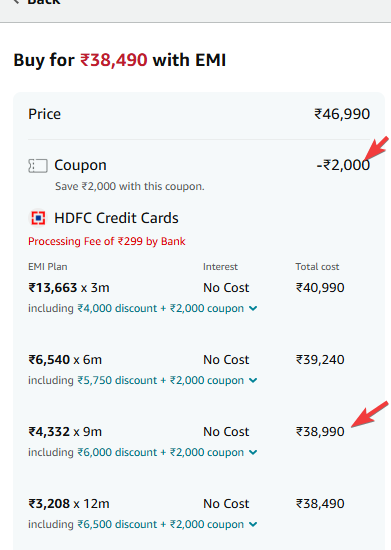Expand the 6-month EMI plan discount details chevron
Image resolution: width=391 pixels, height=550 pixels.
point(253,381)
